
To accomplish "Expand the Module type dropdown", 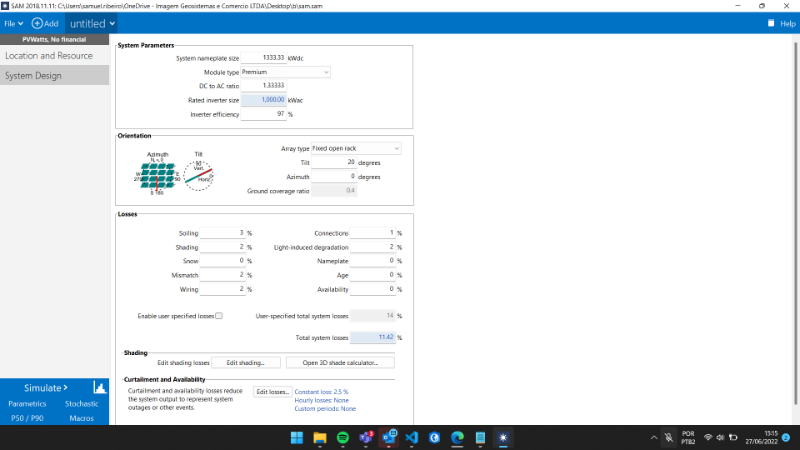I will 285,72.
